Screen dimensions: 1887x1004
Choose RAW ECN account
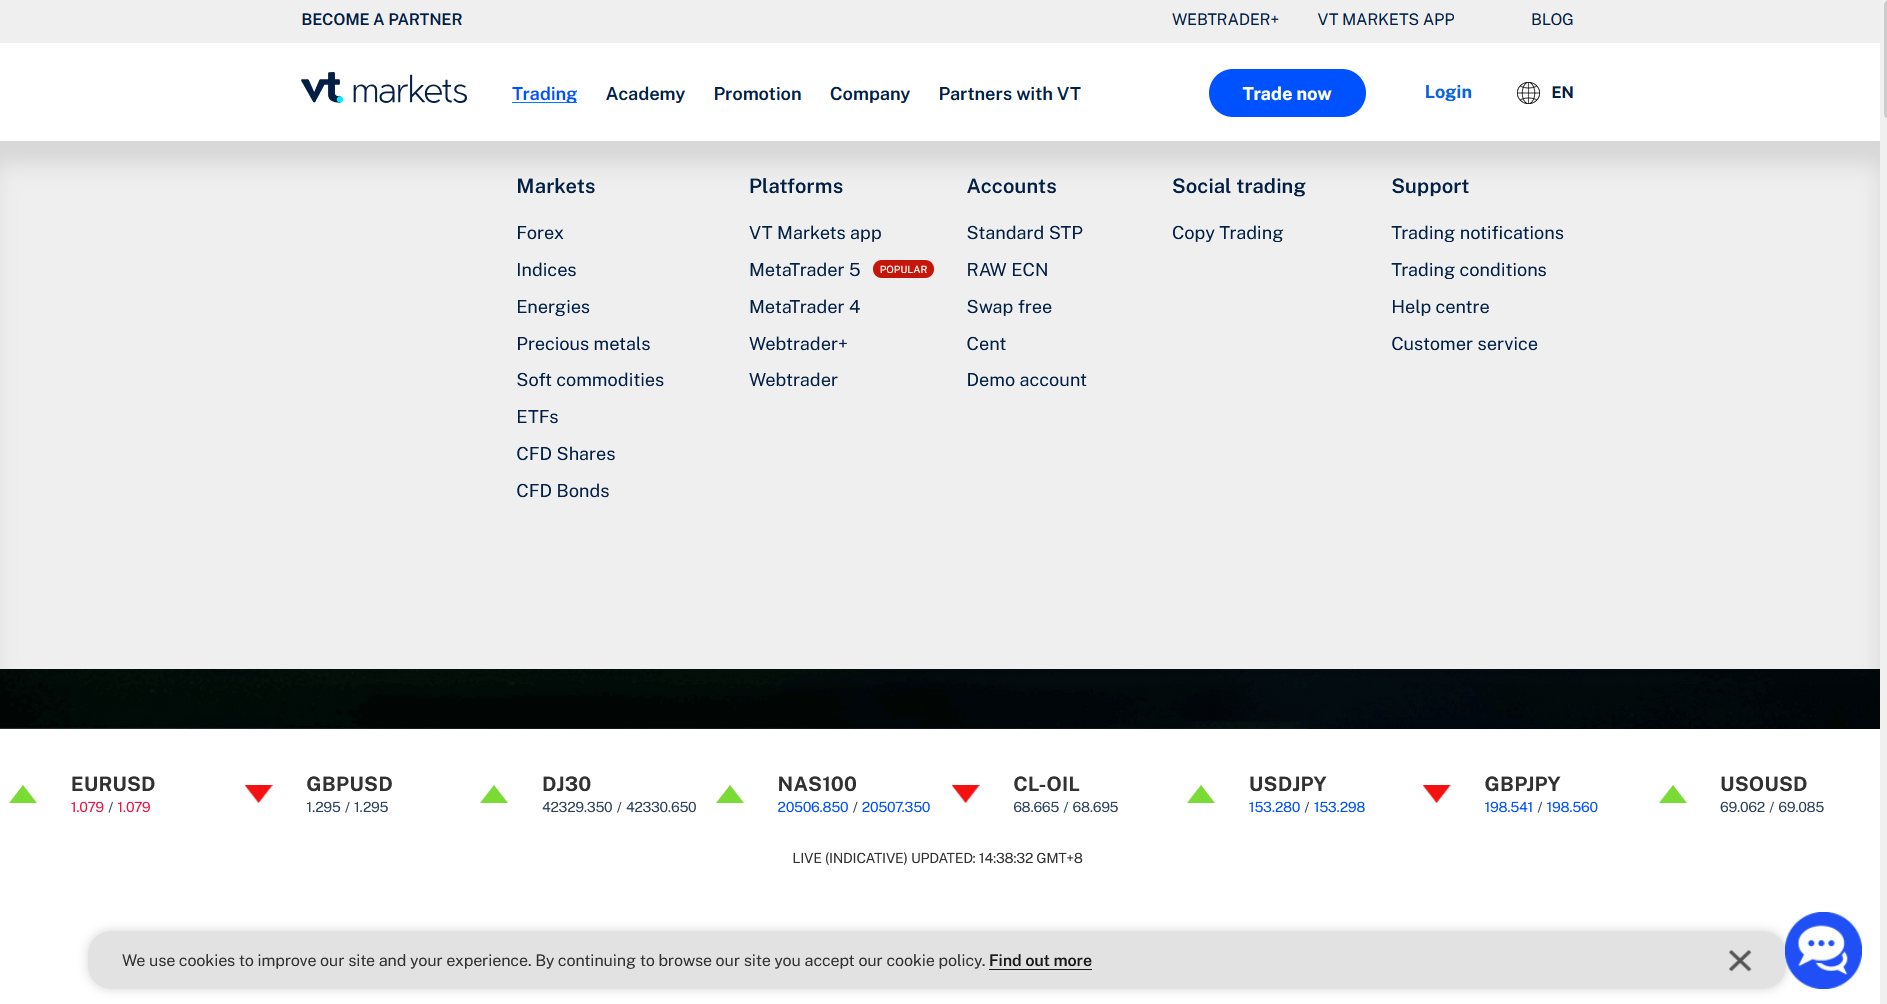(x=1007, y=270)
